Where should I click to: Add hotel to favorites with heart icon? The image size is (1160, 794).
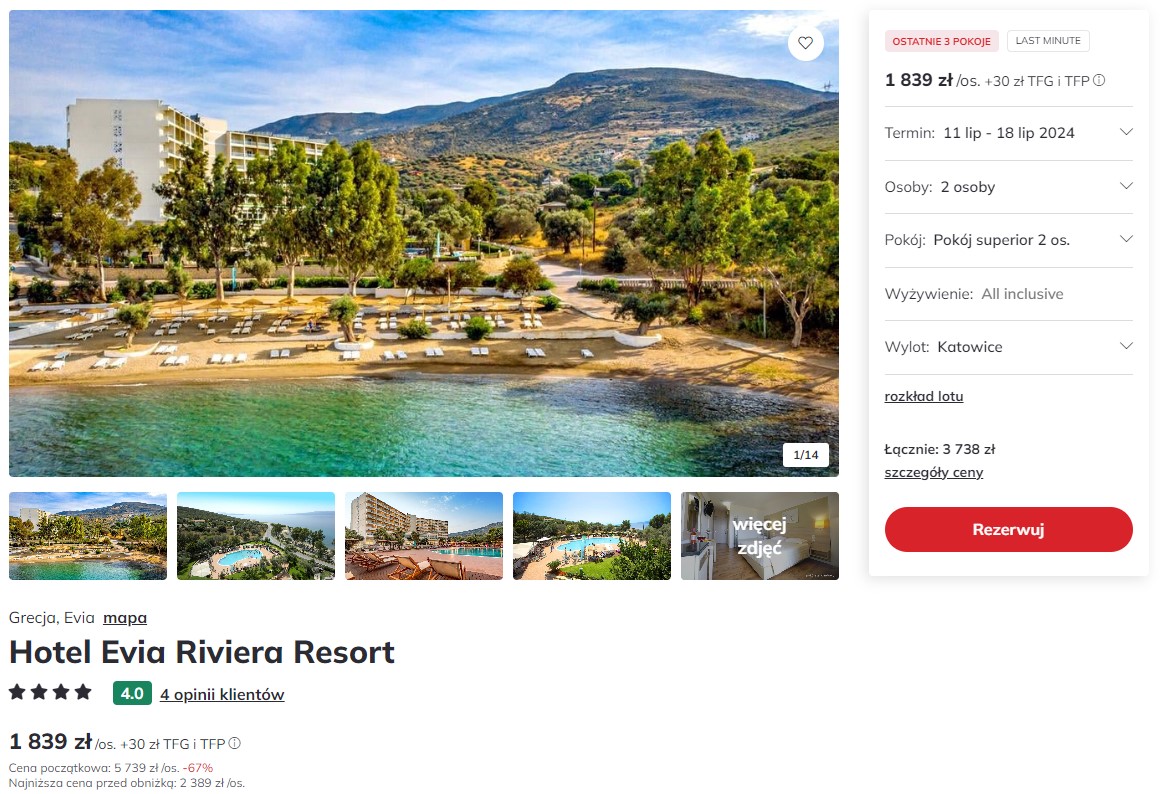tap(806, 43)
